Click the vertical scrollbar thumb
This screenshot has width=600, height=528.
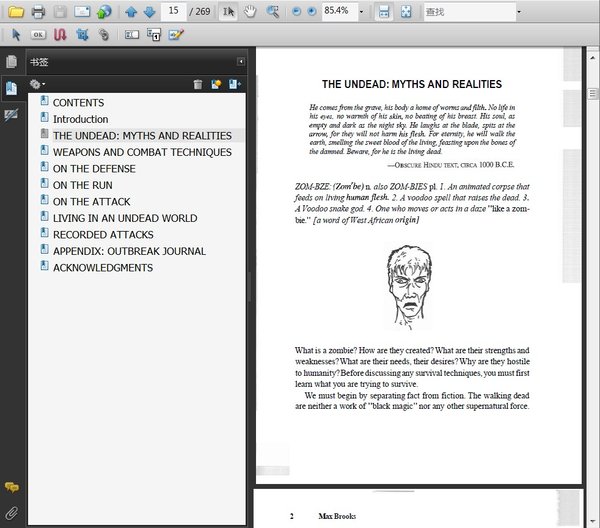click(593, 93)
